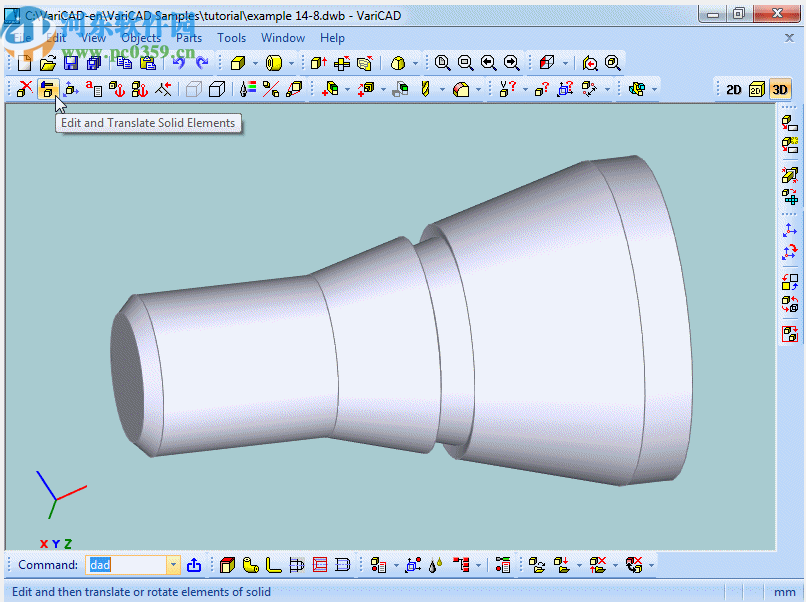Click the yellow pipe elbow icon in bottom toolbar
The width and height of the screenshot is (806, 602).
click(x=250, y=565)
